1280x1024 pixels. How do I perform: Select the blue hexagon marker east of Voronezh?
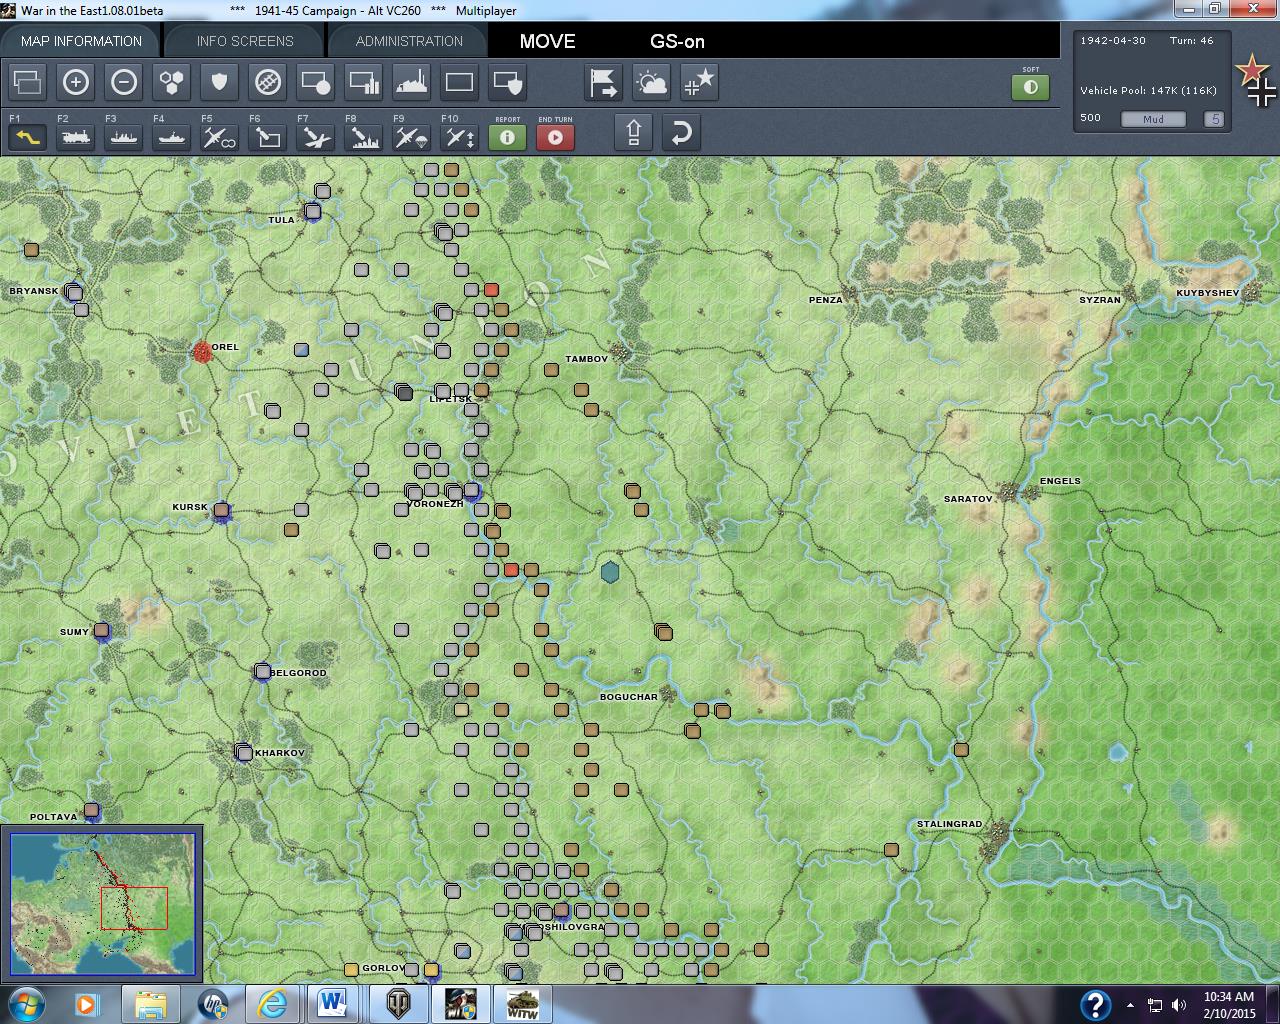610,572
